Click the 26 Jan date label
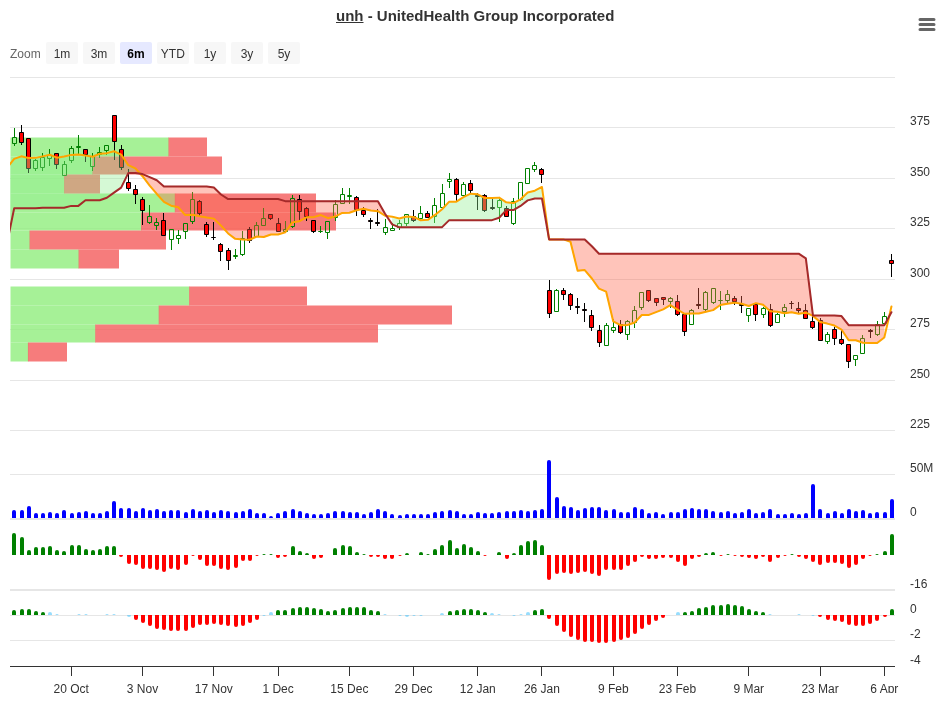This screenshot has height=720, width=950. point(542,688)
